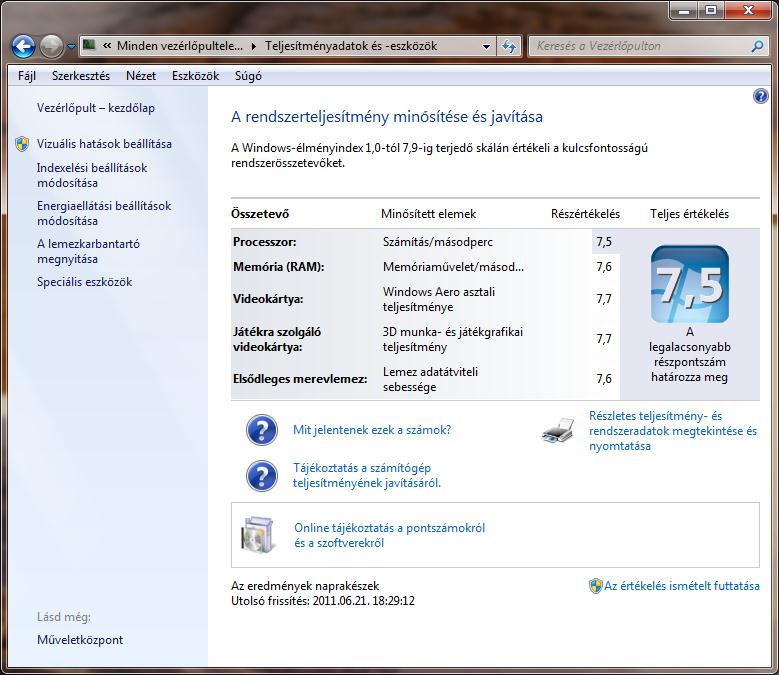Click the 'Részértékelés' column header
The height and width of the screenshot is (675, 779).
pos(585,214)
